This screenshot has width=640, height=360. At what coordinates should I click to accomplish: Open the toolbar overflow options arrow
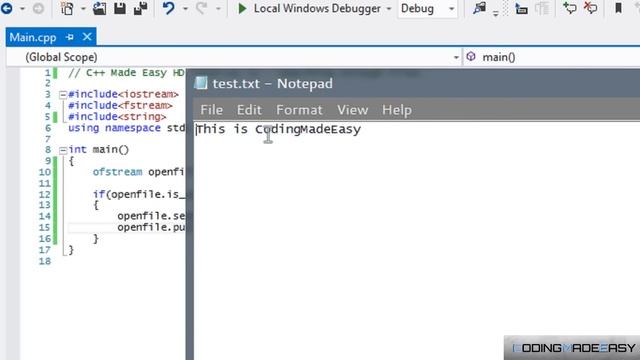pos(496,13)
